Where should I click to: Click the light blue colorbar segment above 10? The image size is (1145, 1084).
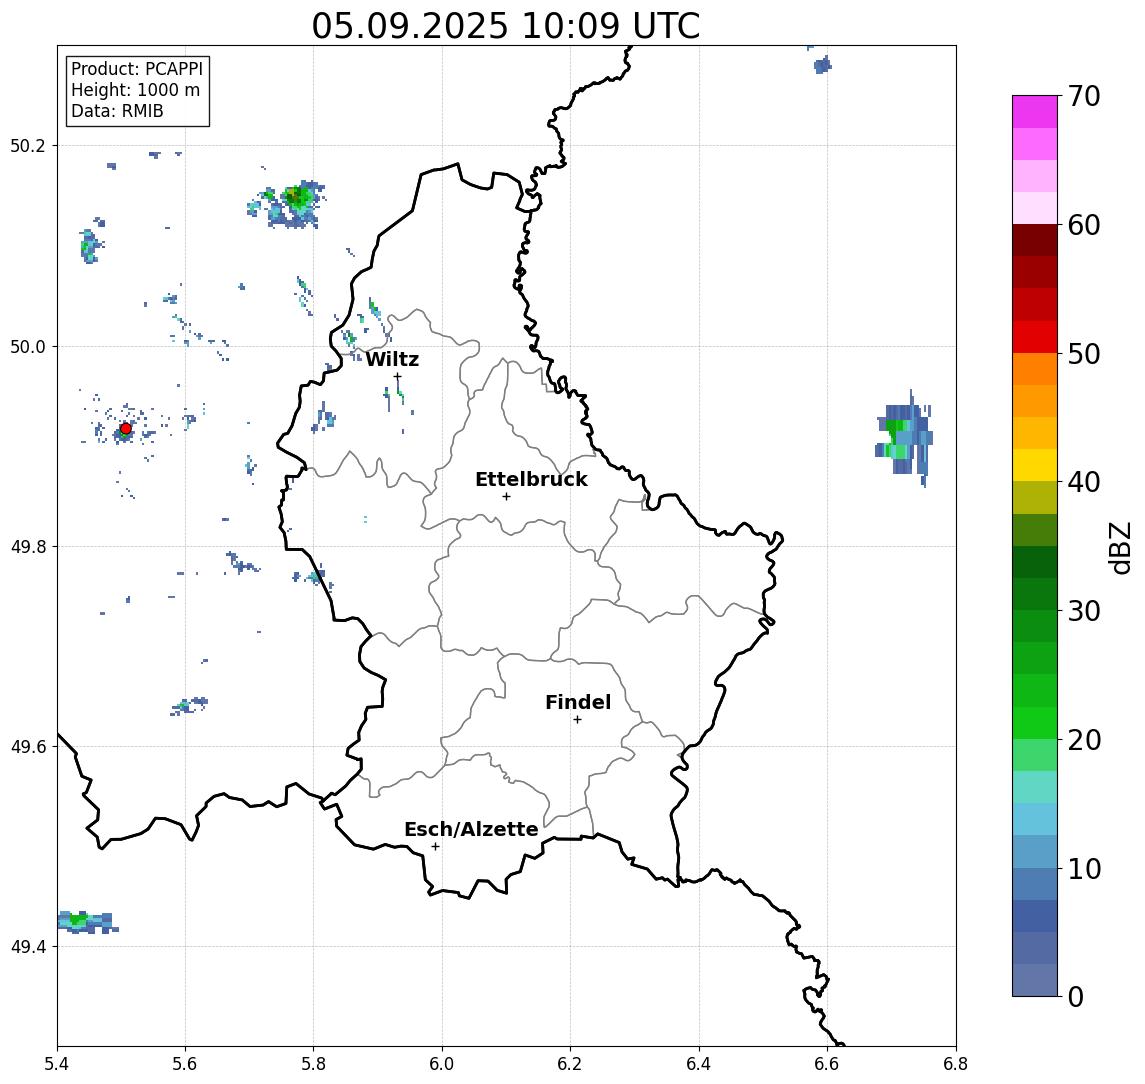point(1035,851)
